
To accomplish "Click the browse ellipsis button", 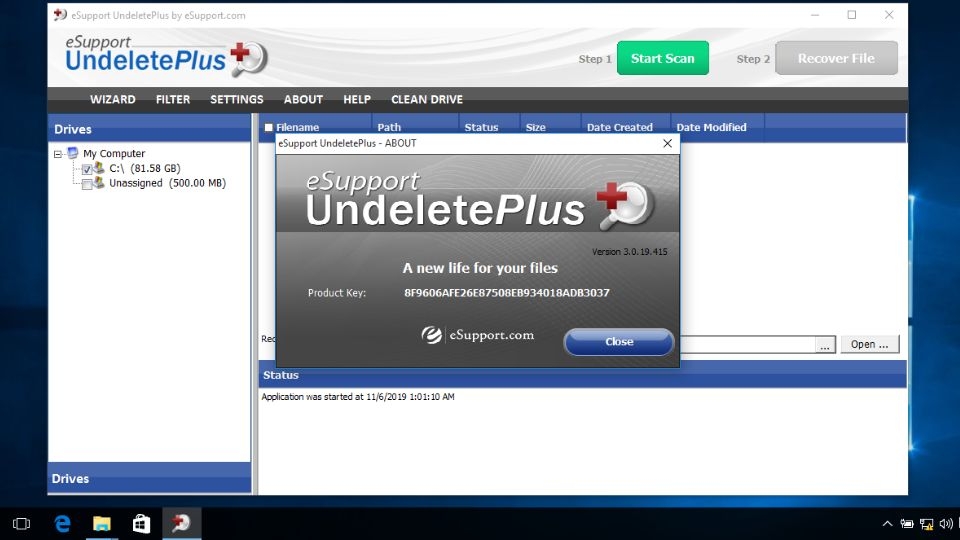I will click(825, 345).
